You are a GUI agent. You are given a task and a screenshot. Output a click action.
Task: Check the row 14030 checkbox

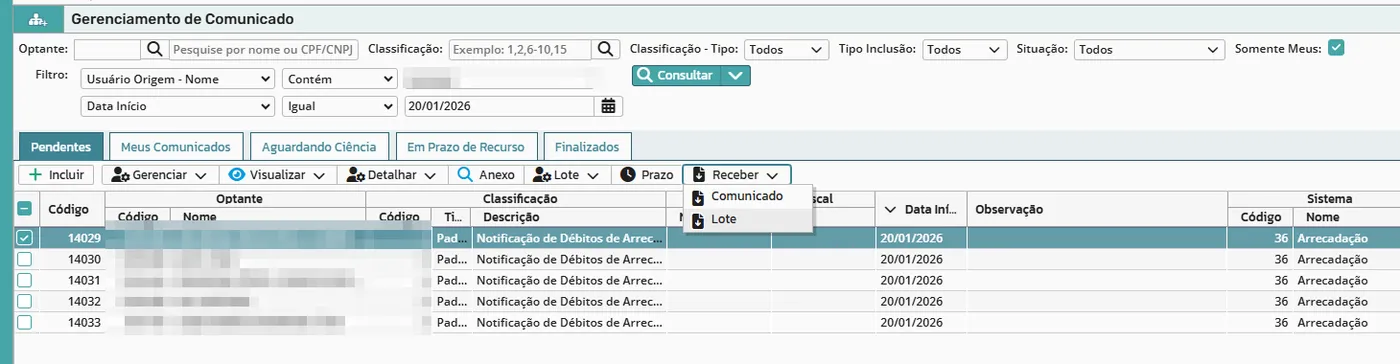25,259
